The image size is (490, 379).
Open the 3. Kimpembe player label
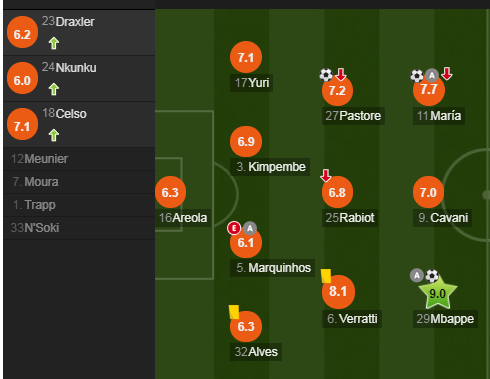click(x=270, y=167)
